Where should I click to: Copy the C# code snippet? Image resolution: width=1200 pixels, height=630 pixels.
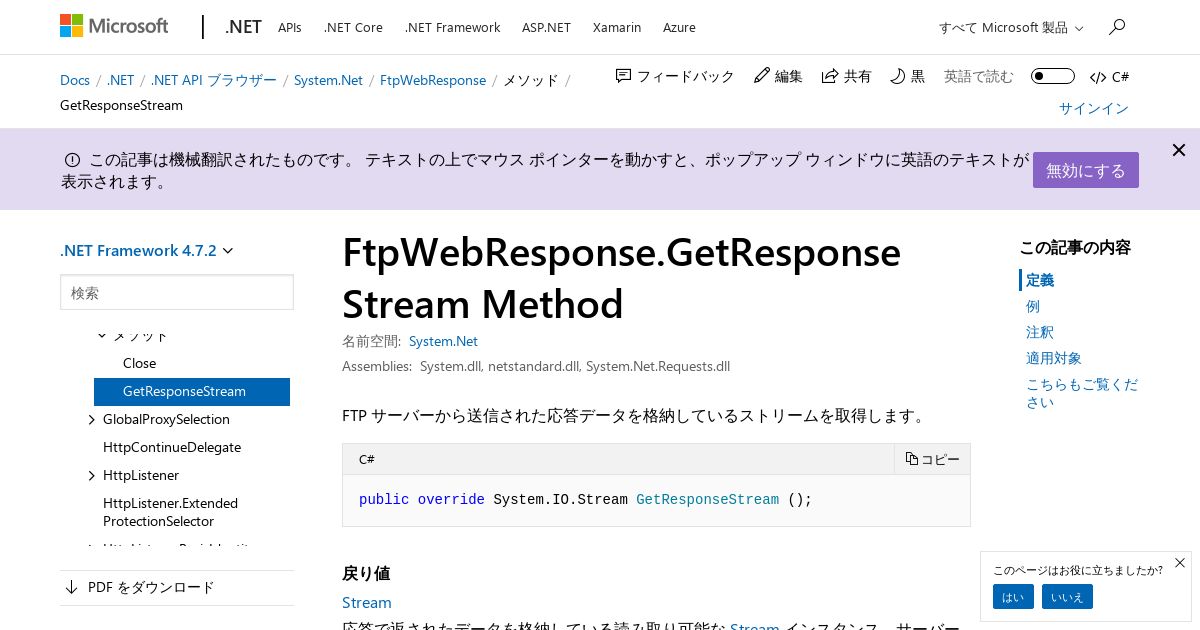pos(932,459)
